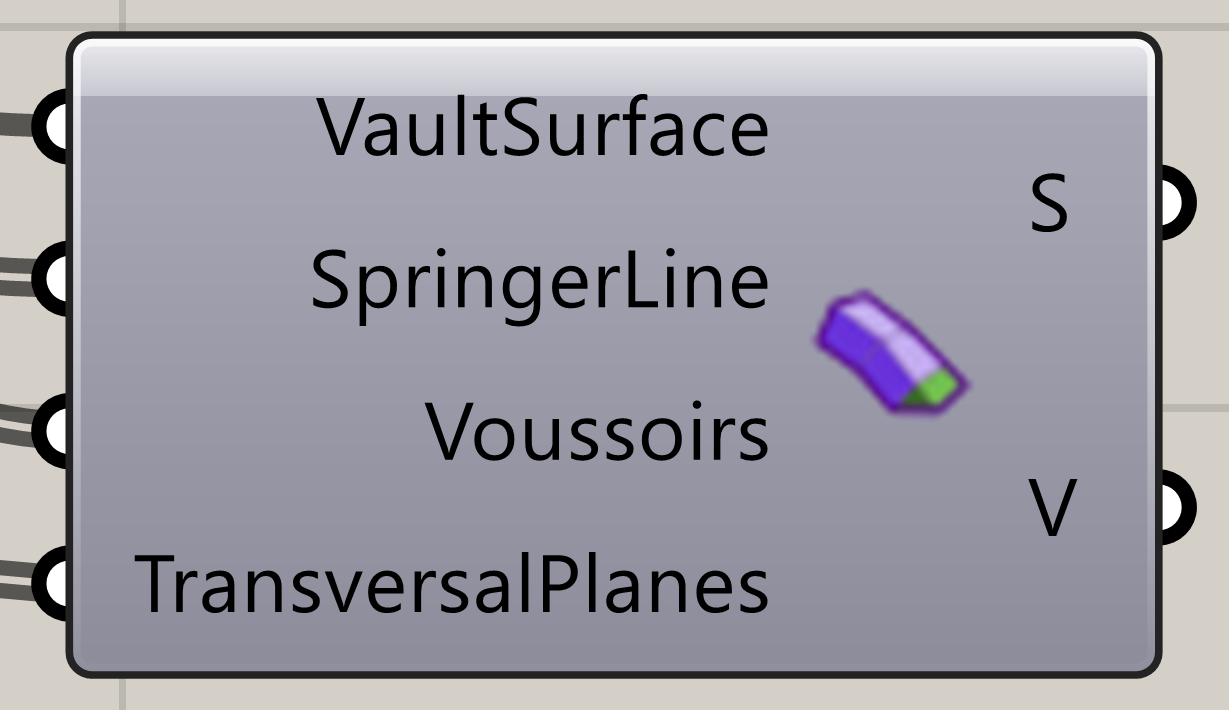Select the VaultSurface input parameter label
This screenshot has width=1229, height=710.
click(543, 130)
